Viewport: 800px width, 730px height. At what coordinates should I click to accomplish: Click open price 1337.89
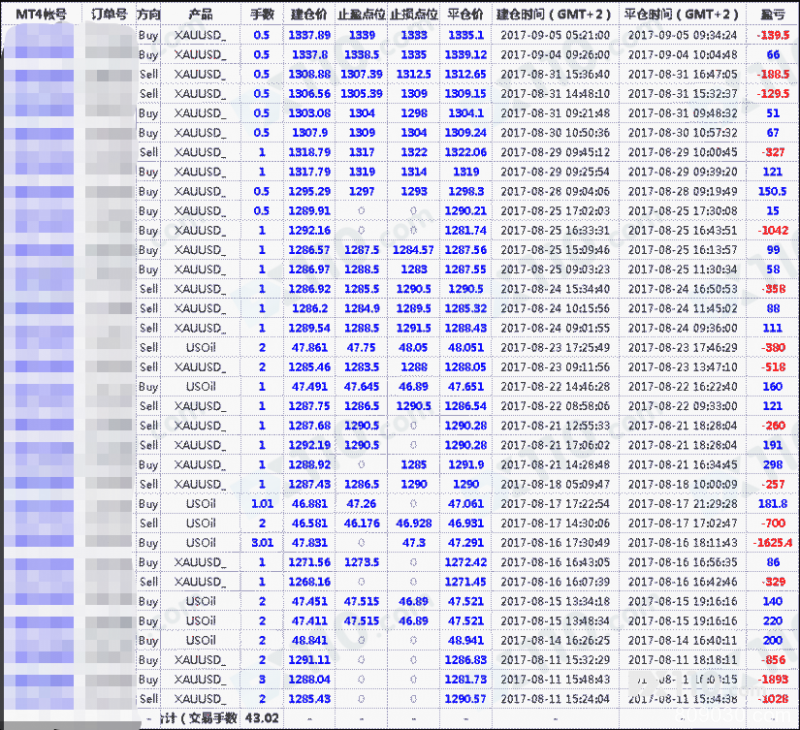(x=309, y=35)
